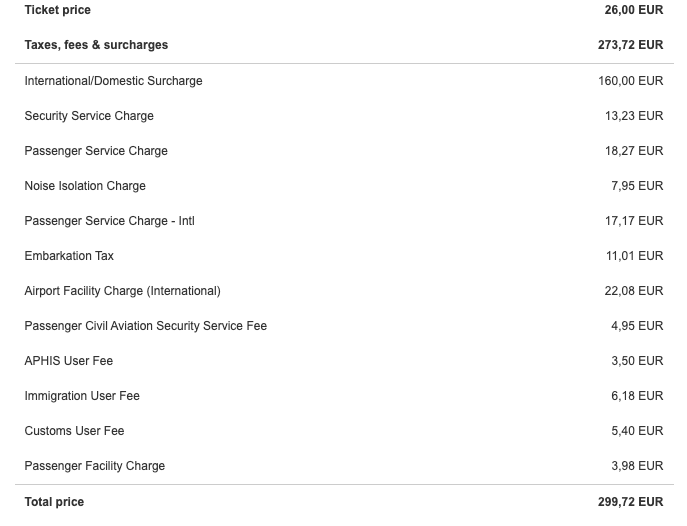Select the 299,72 EUR total price
The image size is (687, 526).
[x=630, y=502]
